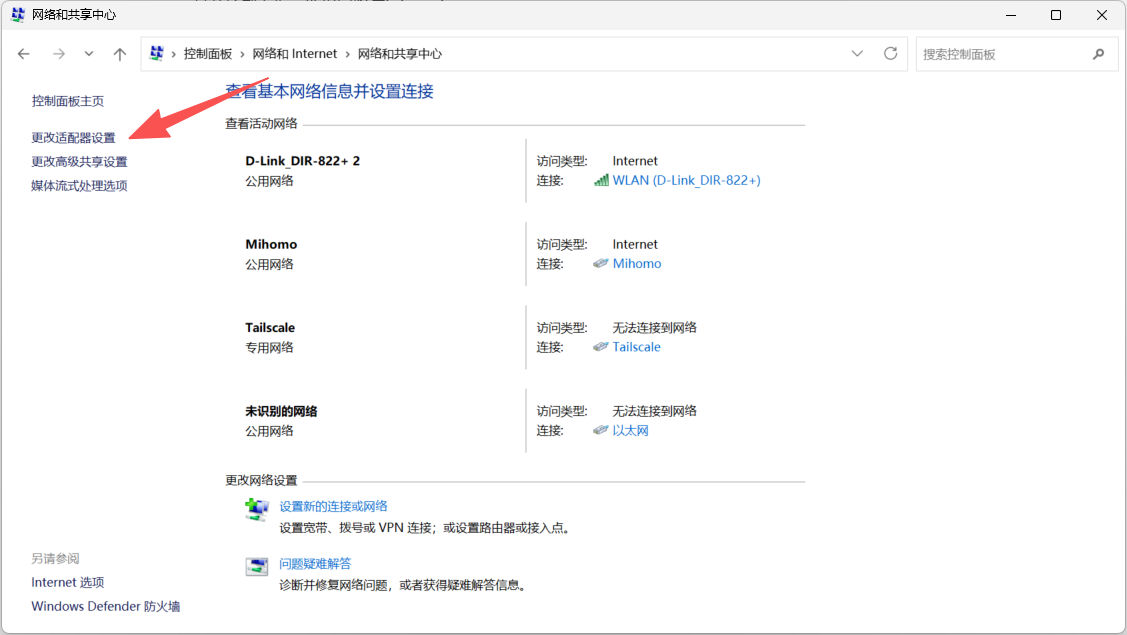Click the new connection setup icon

coord(257,510)
